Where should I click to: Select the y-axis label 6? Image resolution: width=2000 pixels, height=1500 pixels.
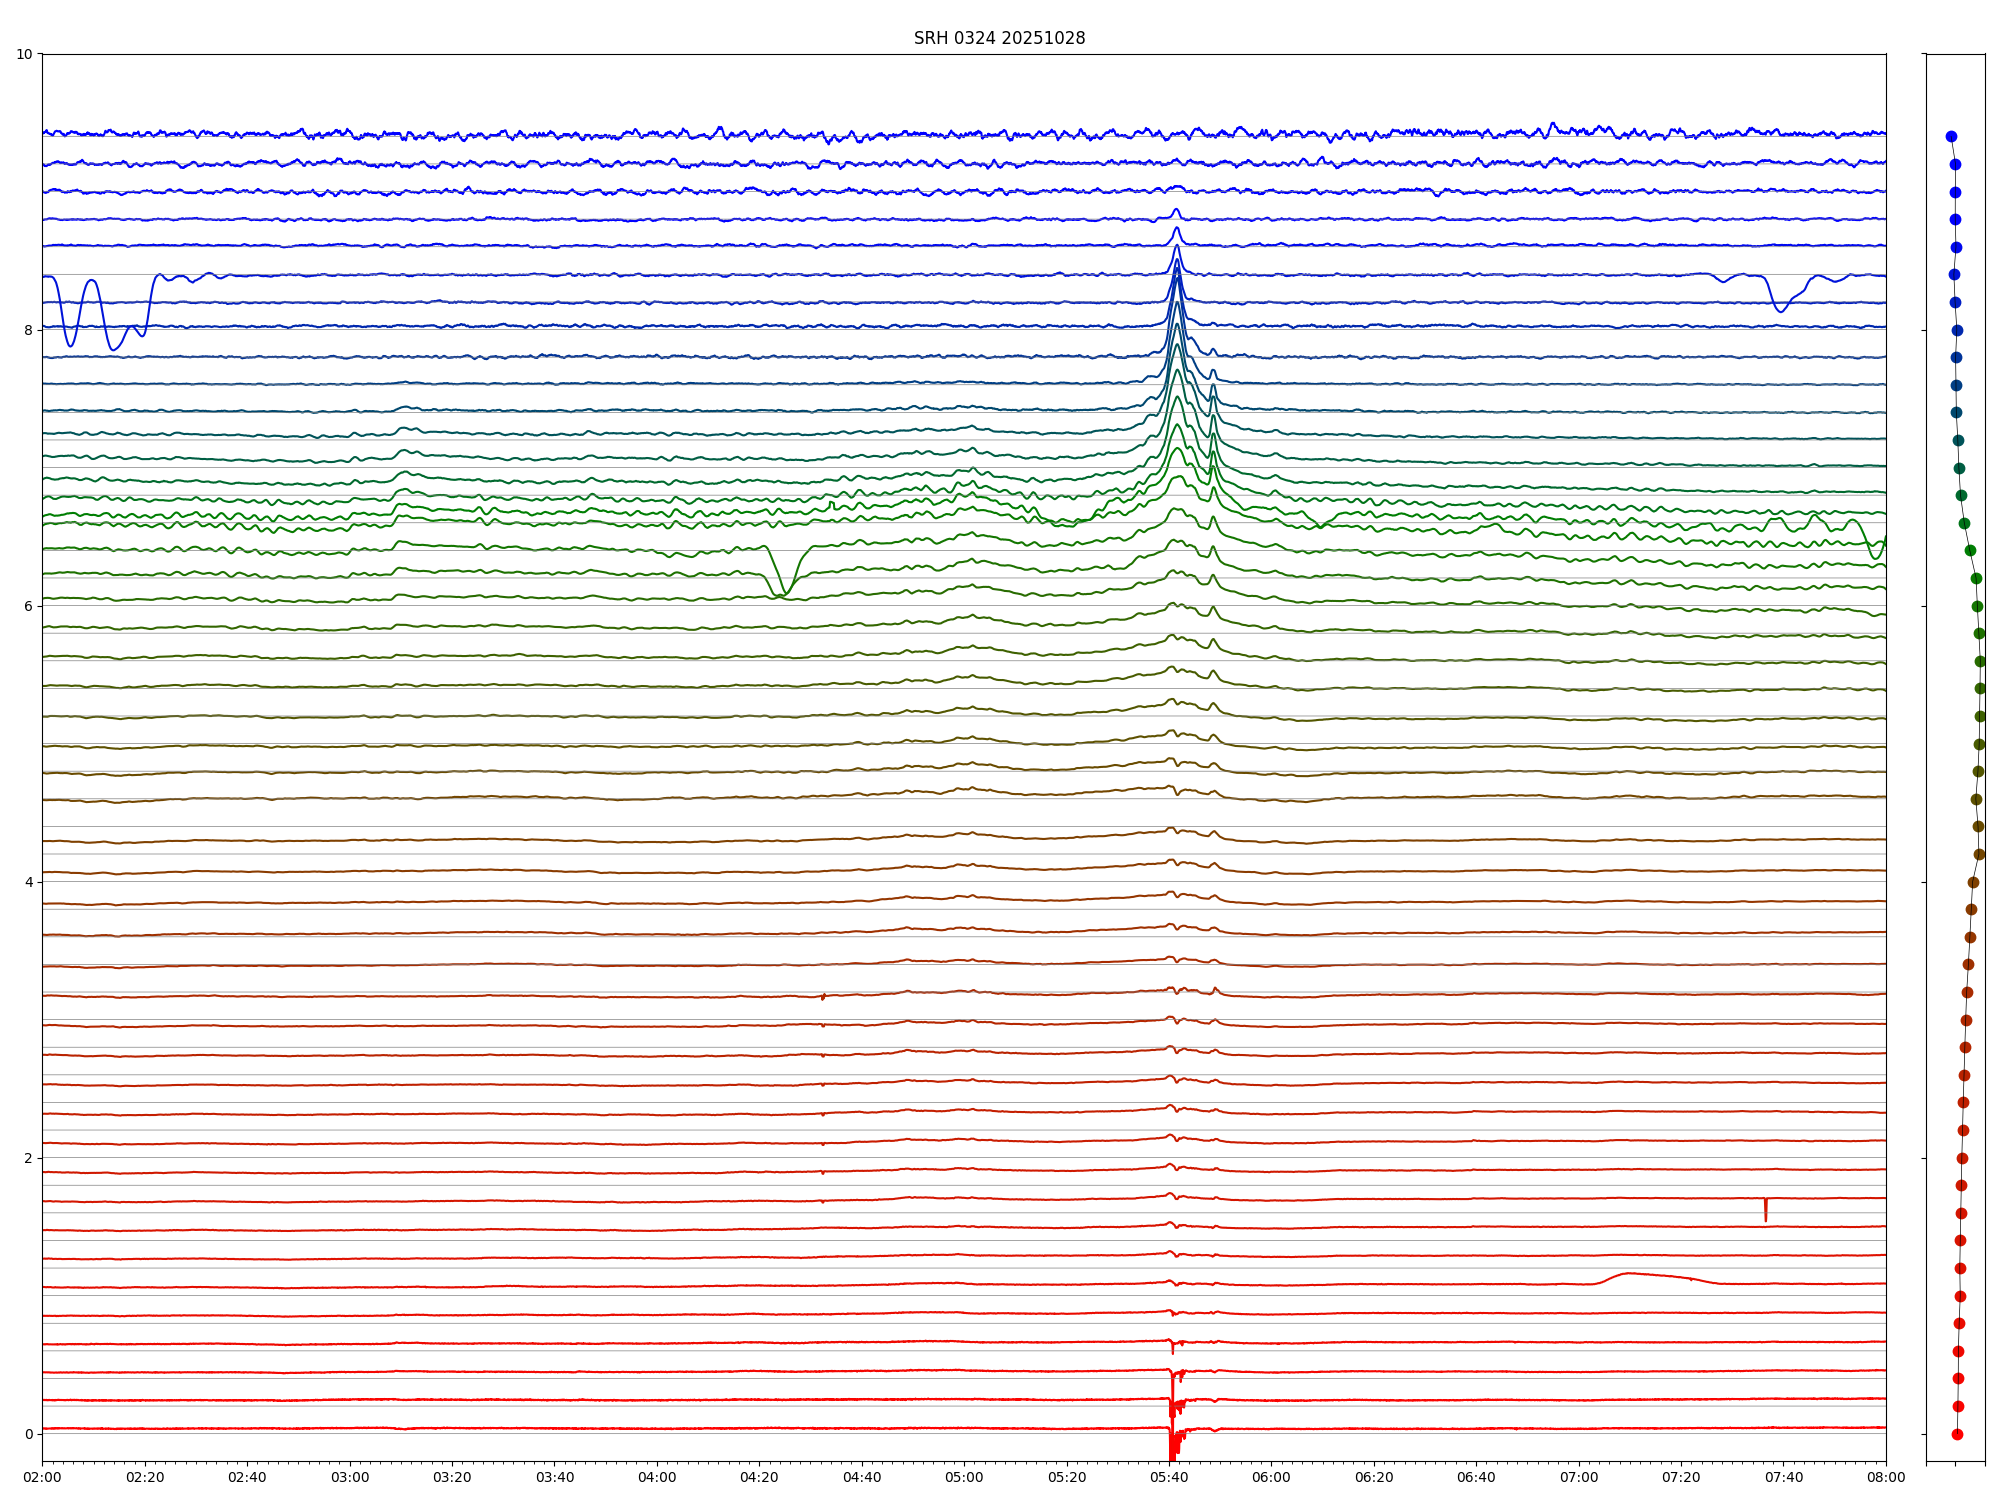coord(28,606)
